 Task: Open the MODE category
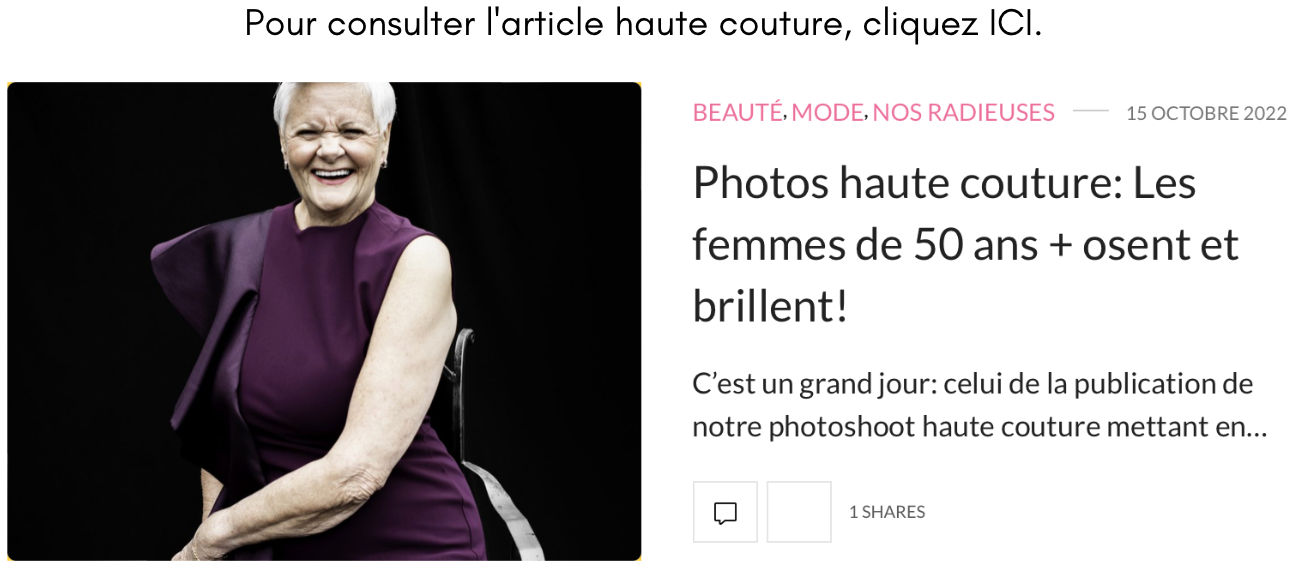pos(828,113)
